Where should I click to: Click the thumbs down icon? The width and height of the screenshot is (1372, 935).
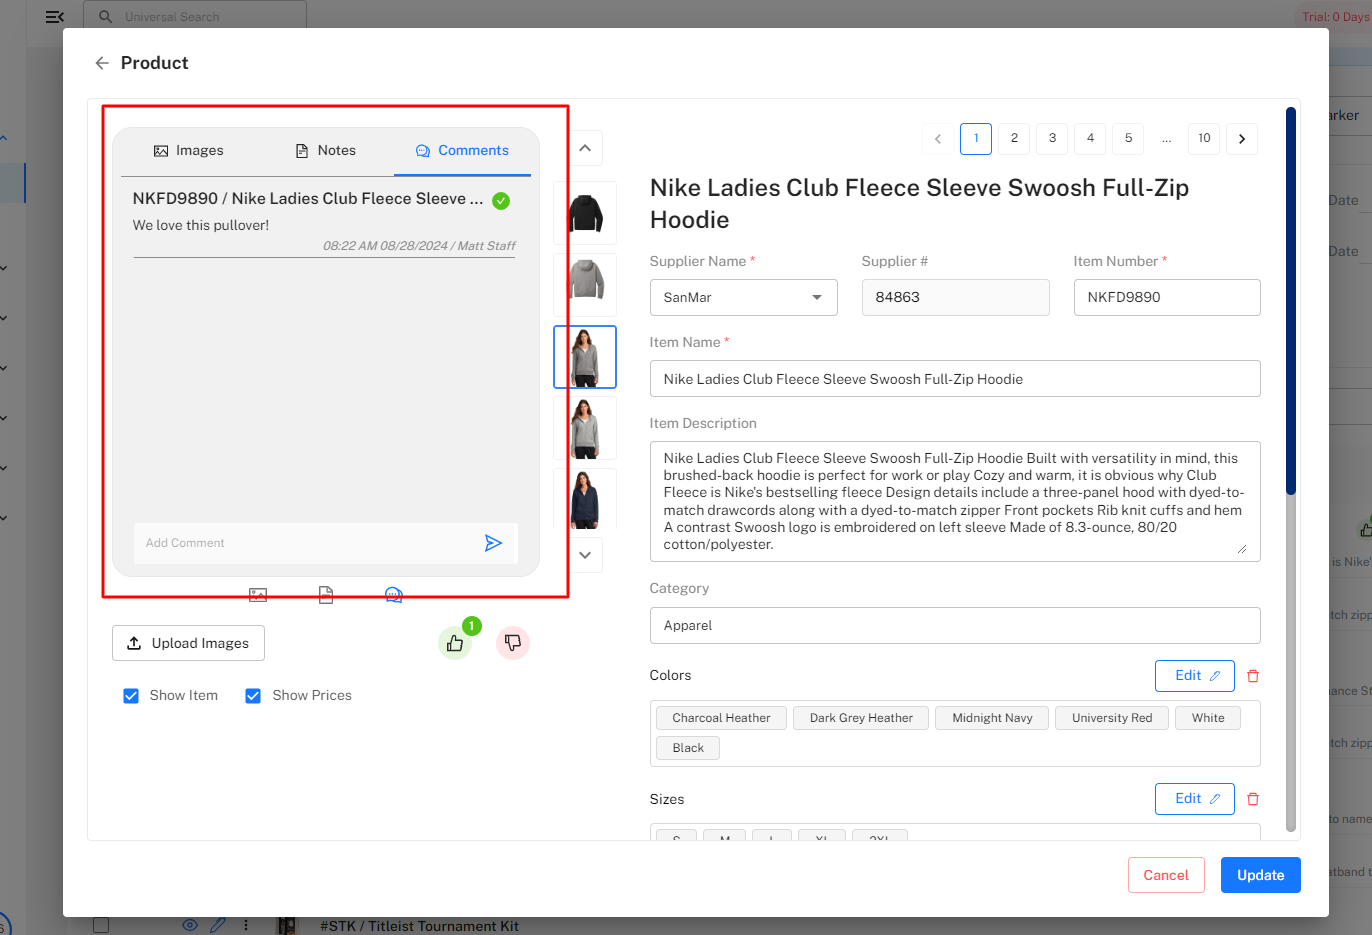(513, 643)
